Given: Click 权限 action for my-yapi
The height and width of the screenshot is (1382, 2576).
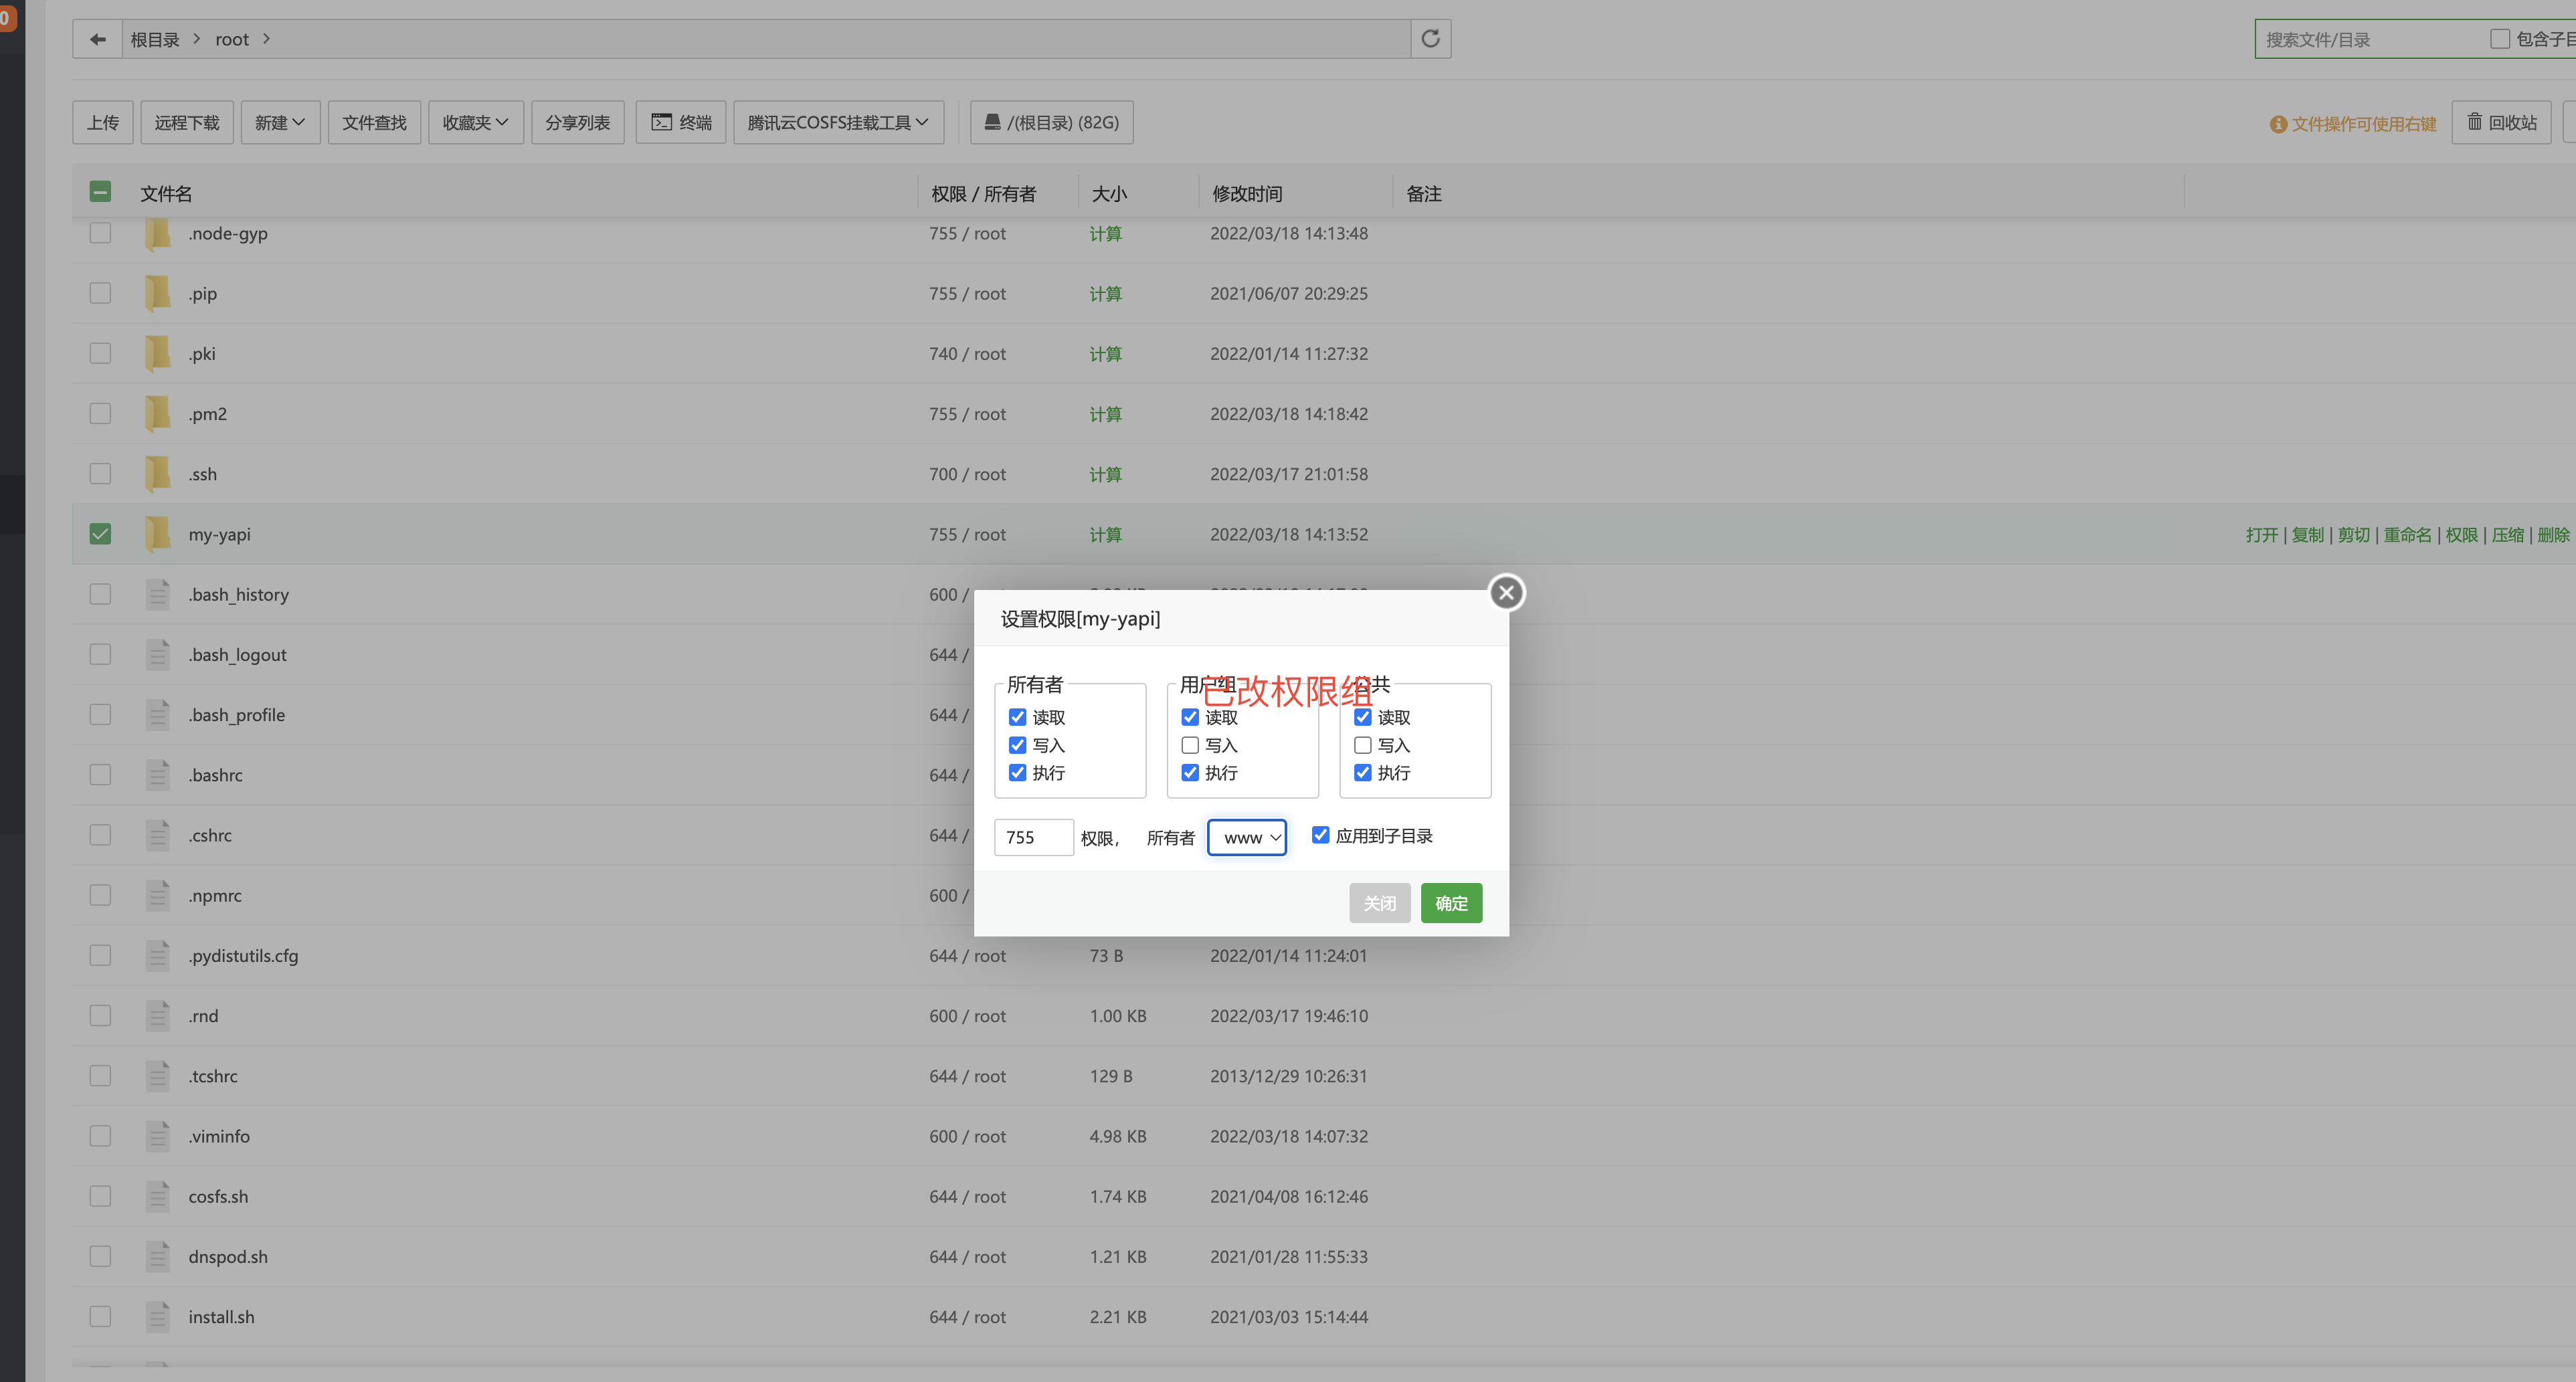Looking at the screenshot, I should click(x=2461, y=535).
